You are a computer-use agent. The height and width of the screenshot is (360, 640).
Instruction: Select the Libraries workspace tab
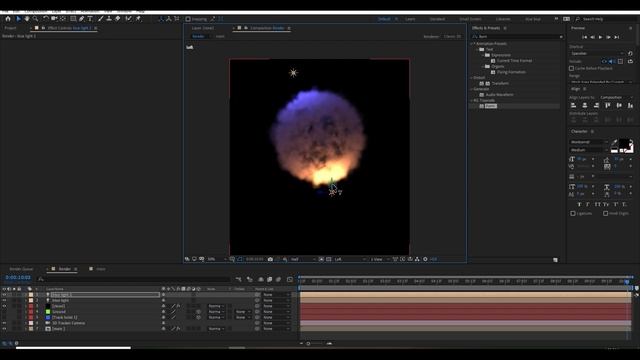[x=503, y=19]
